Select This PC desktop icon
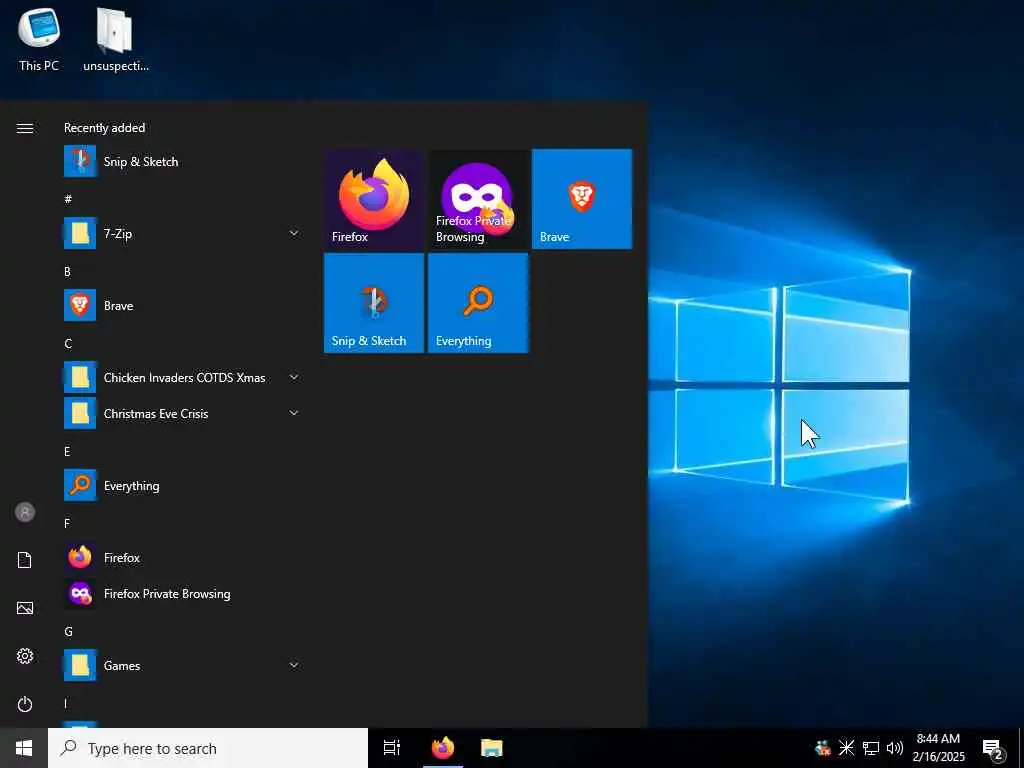The height and width of the screenshot is (768, 1024). click(x=39, y=39)
